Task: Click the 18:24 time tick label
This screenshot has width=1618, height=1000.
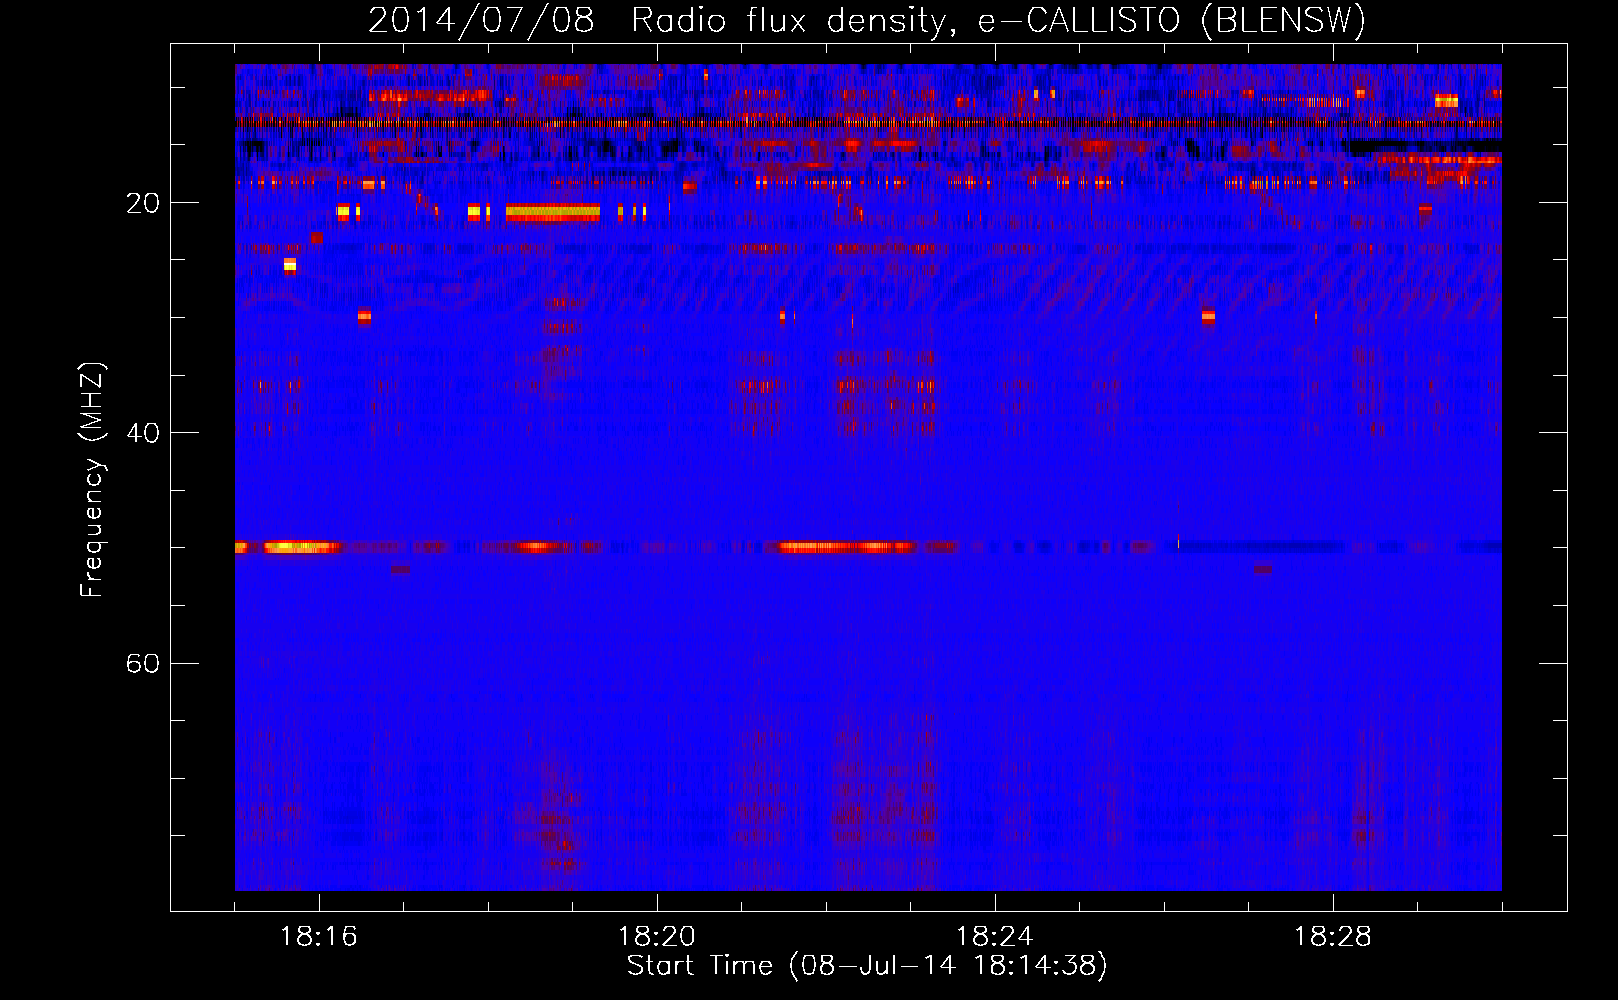Action: 995,937
